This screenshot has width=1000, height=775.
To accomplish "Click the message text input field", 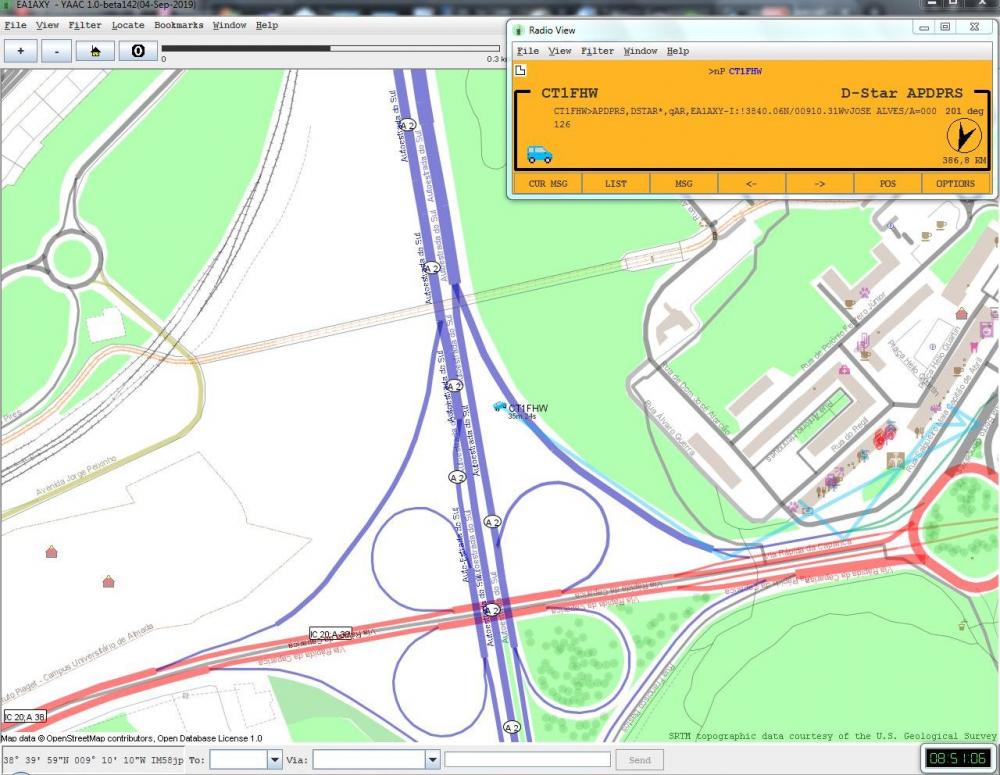I will pos(527,760).
